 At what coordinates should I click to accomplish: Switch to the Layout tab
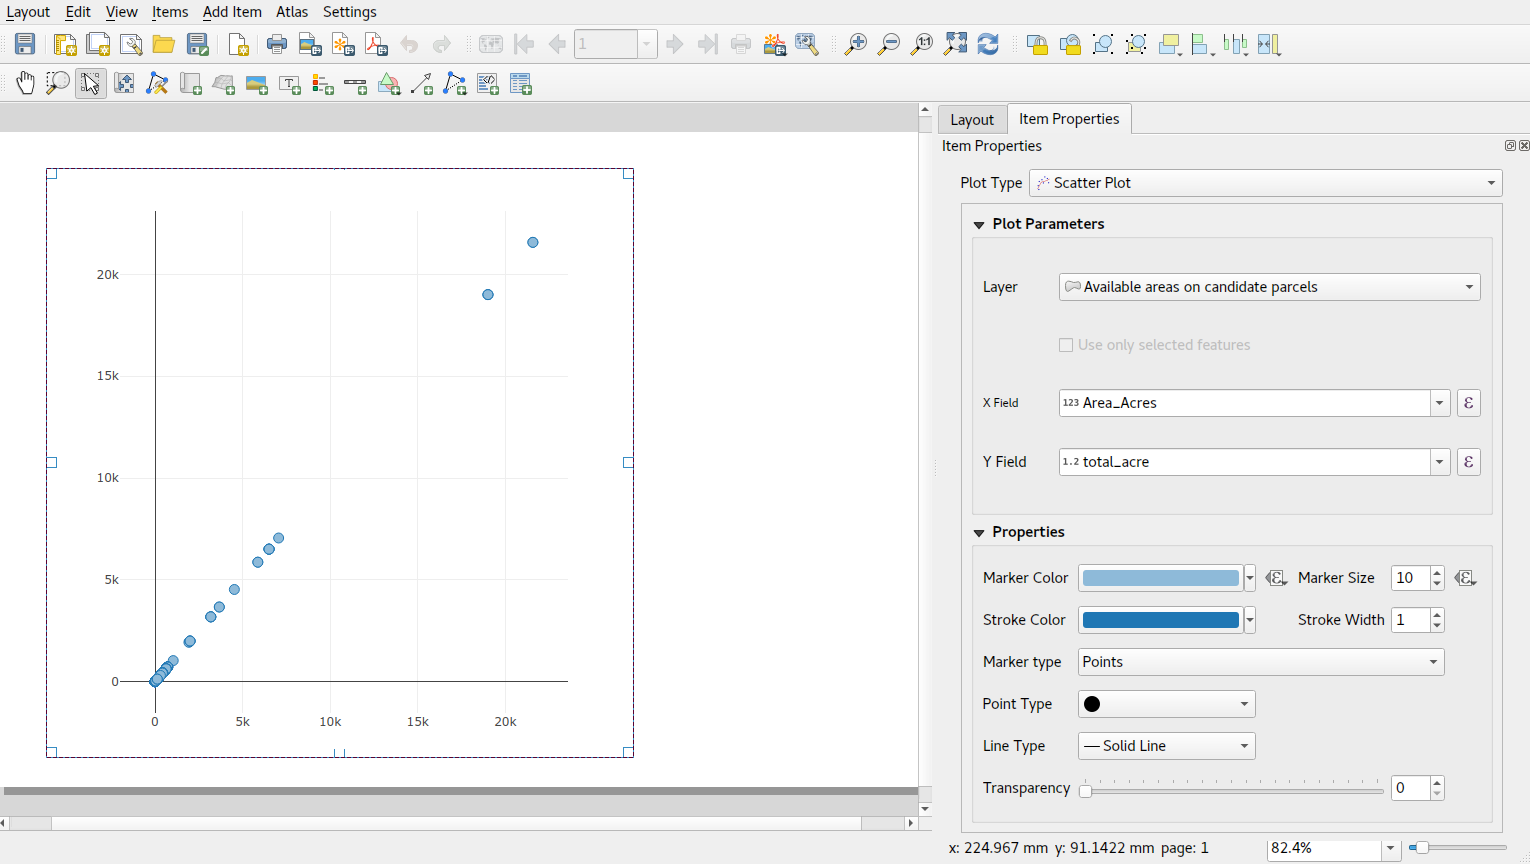(971, 118)
